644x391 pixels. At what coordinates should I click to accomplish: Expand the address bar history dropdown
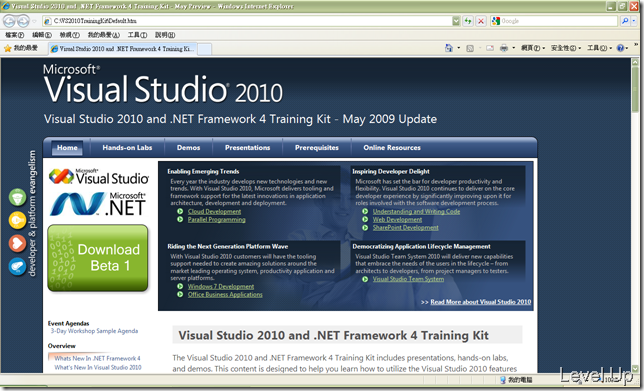point(456,21)
